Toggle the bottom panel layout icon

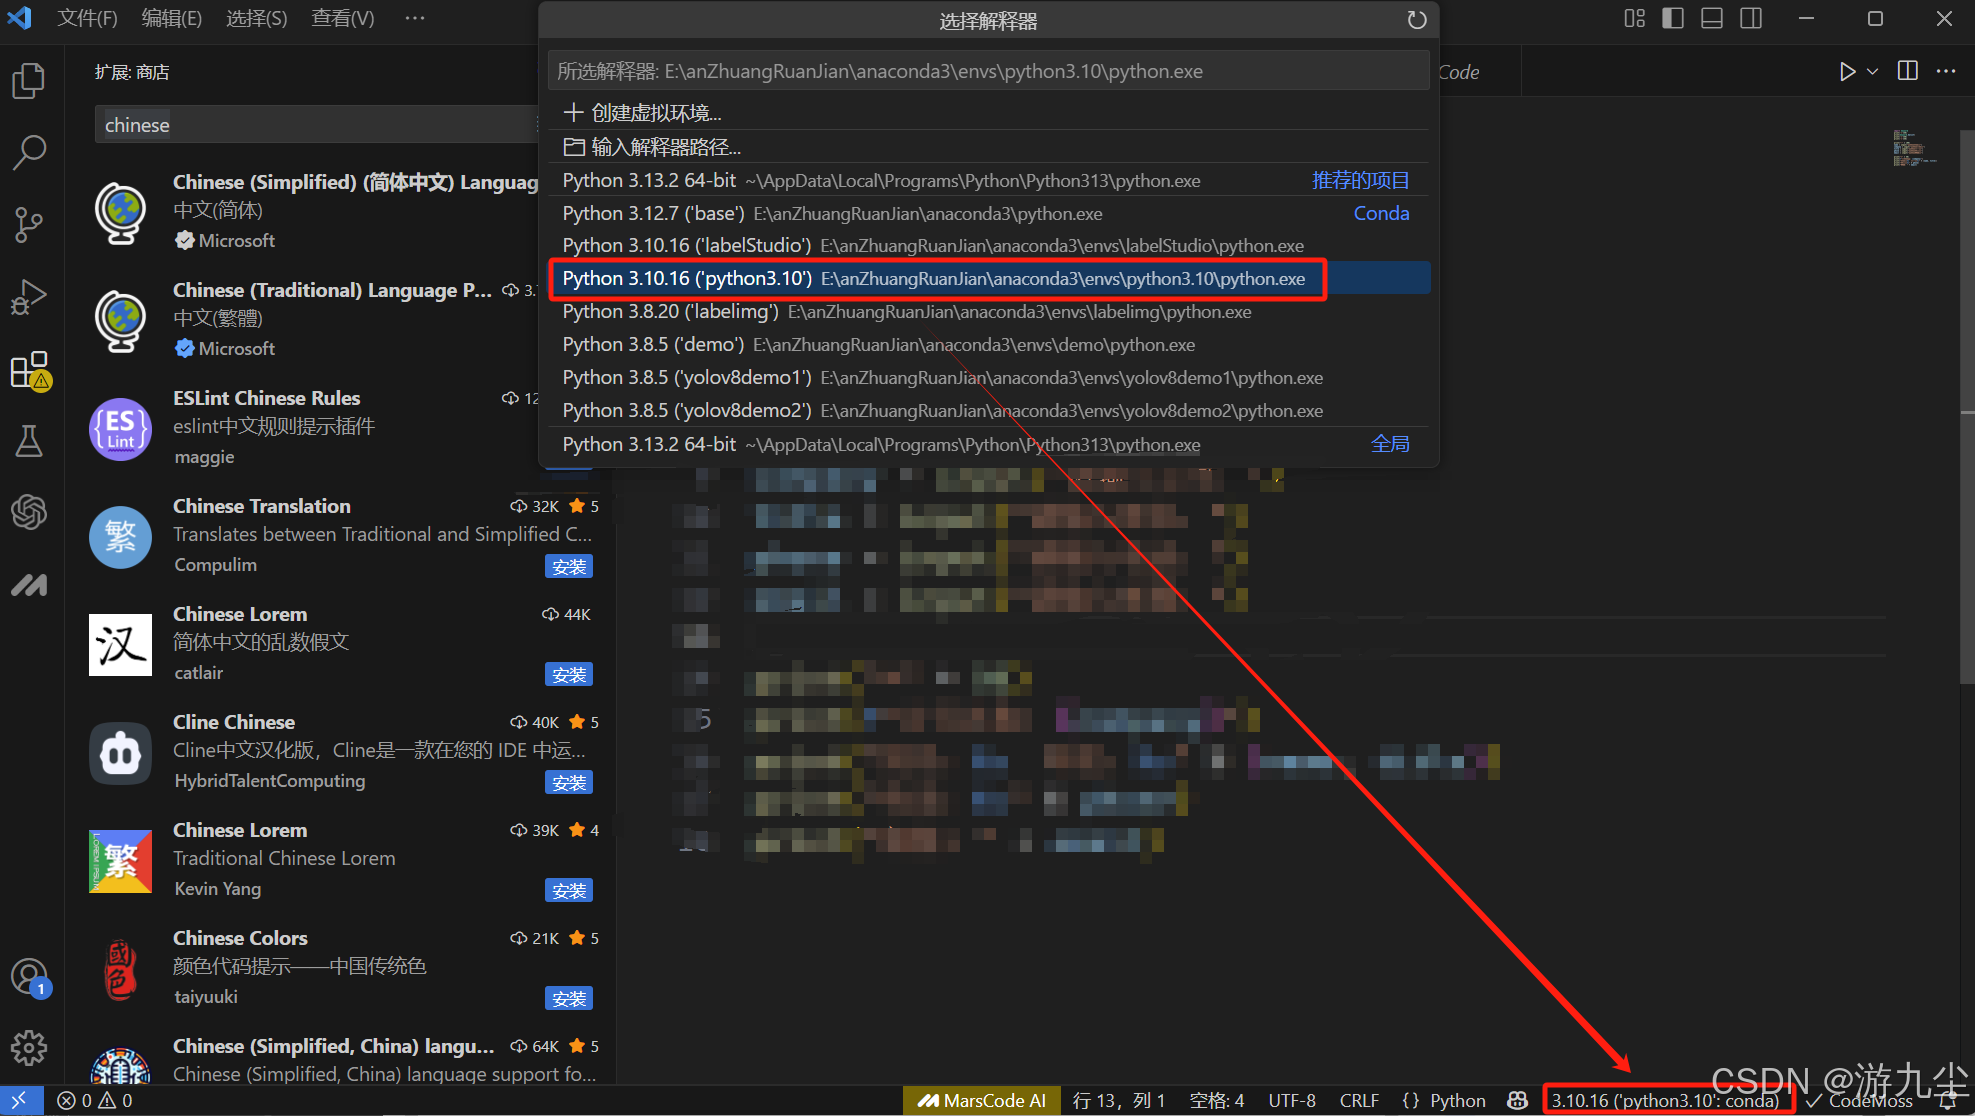[1712, 19]
